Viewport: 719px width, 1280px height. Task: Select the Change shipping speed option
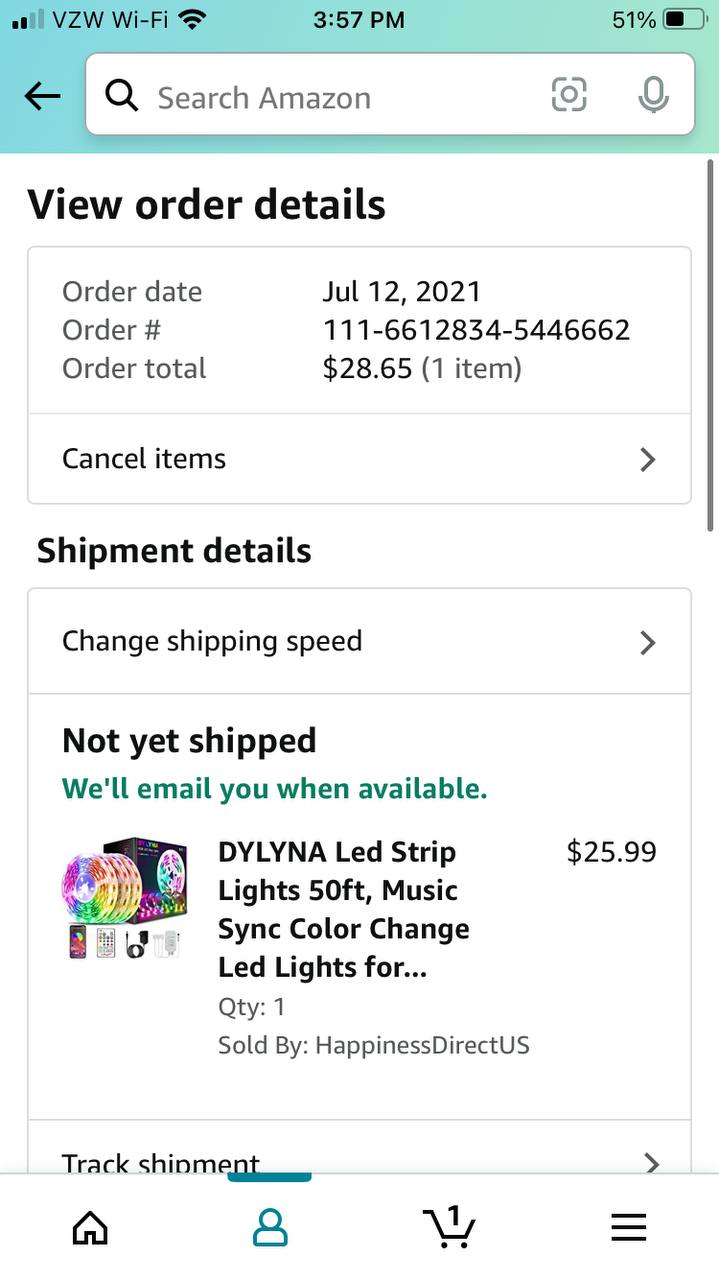point(212,641)
